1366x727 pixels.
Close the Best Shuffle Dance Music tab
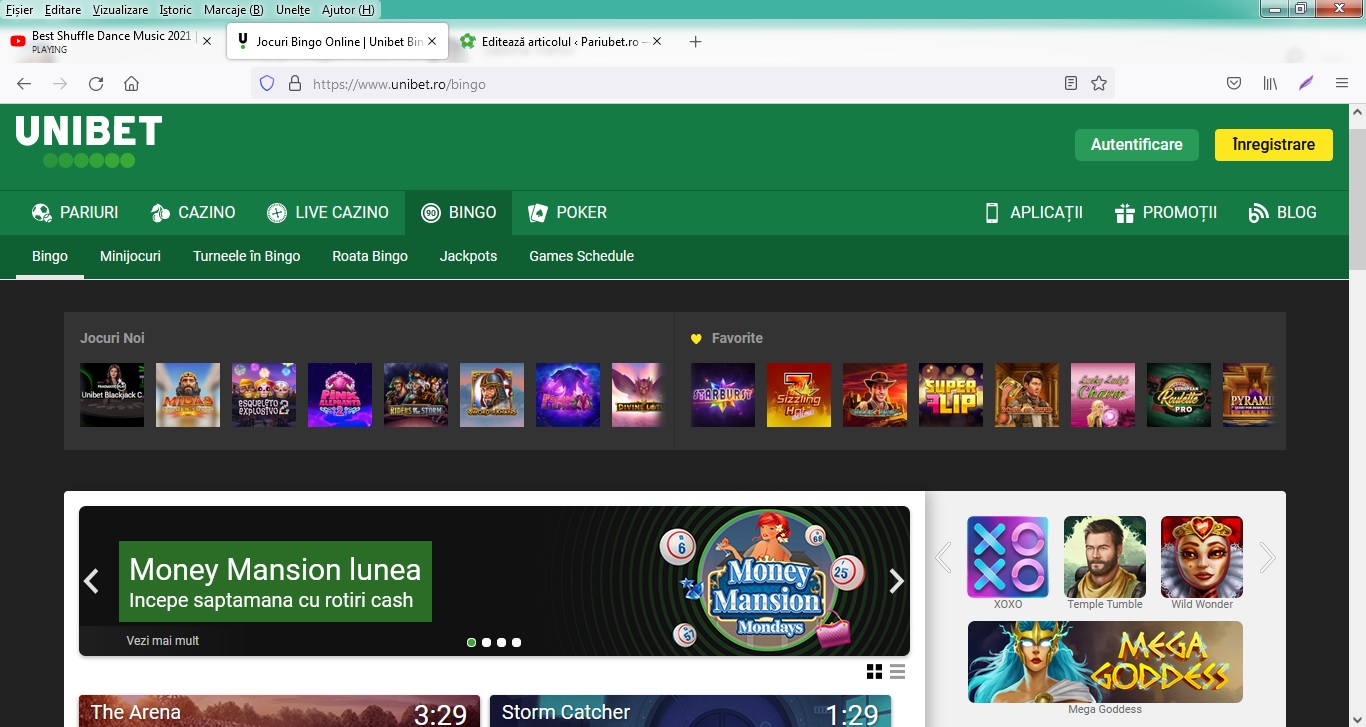pyautogui.click(x=207, y=42)
